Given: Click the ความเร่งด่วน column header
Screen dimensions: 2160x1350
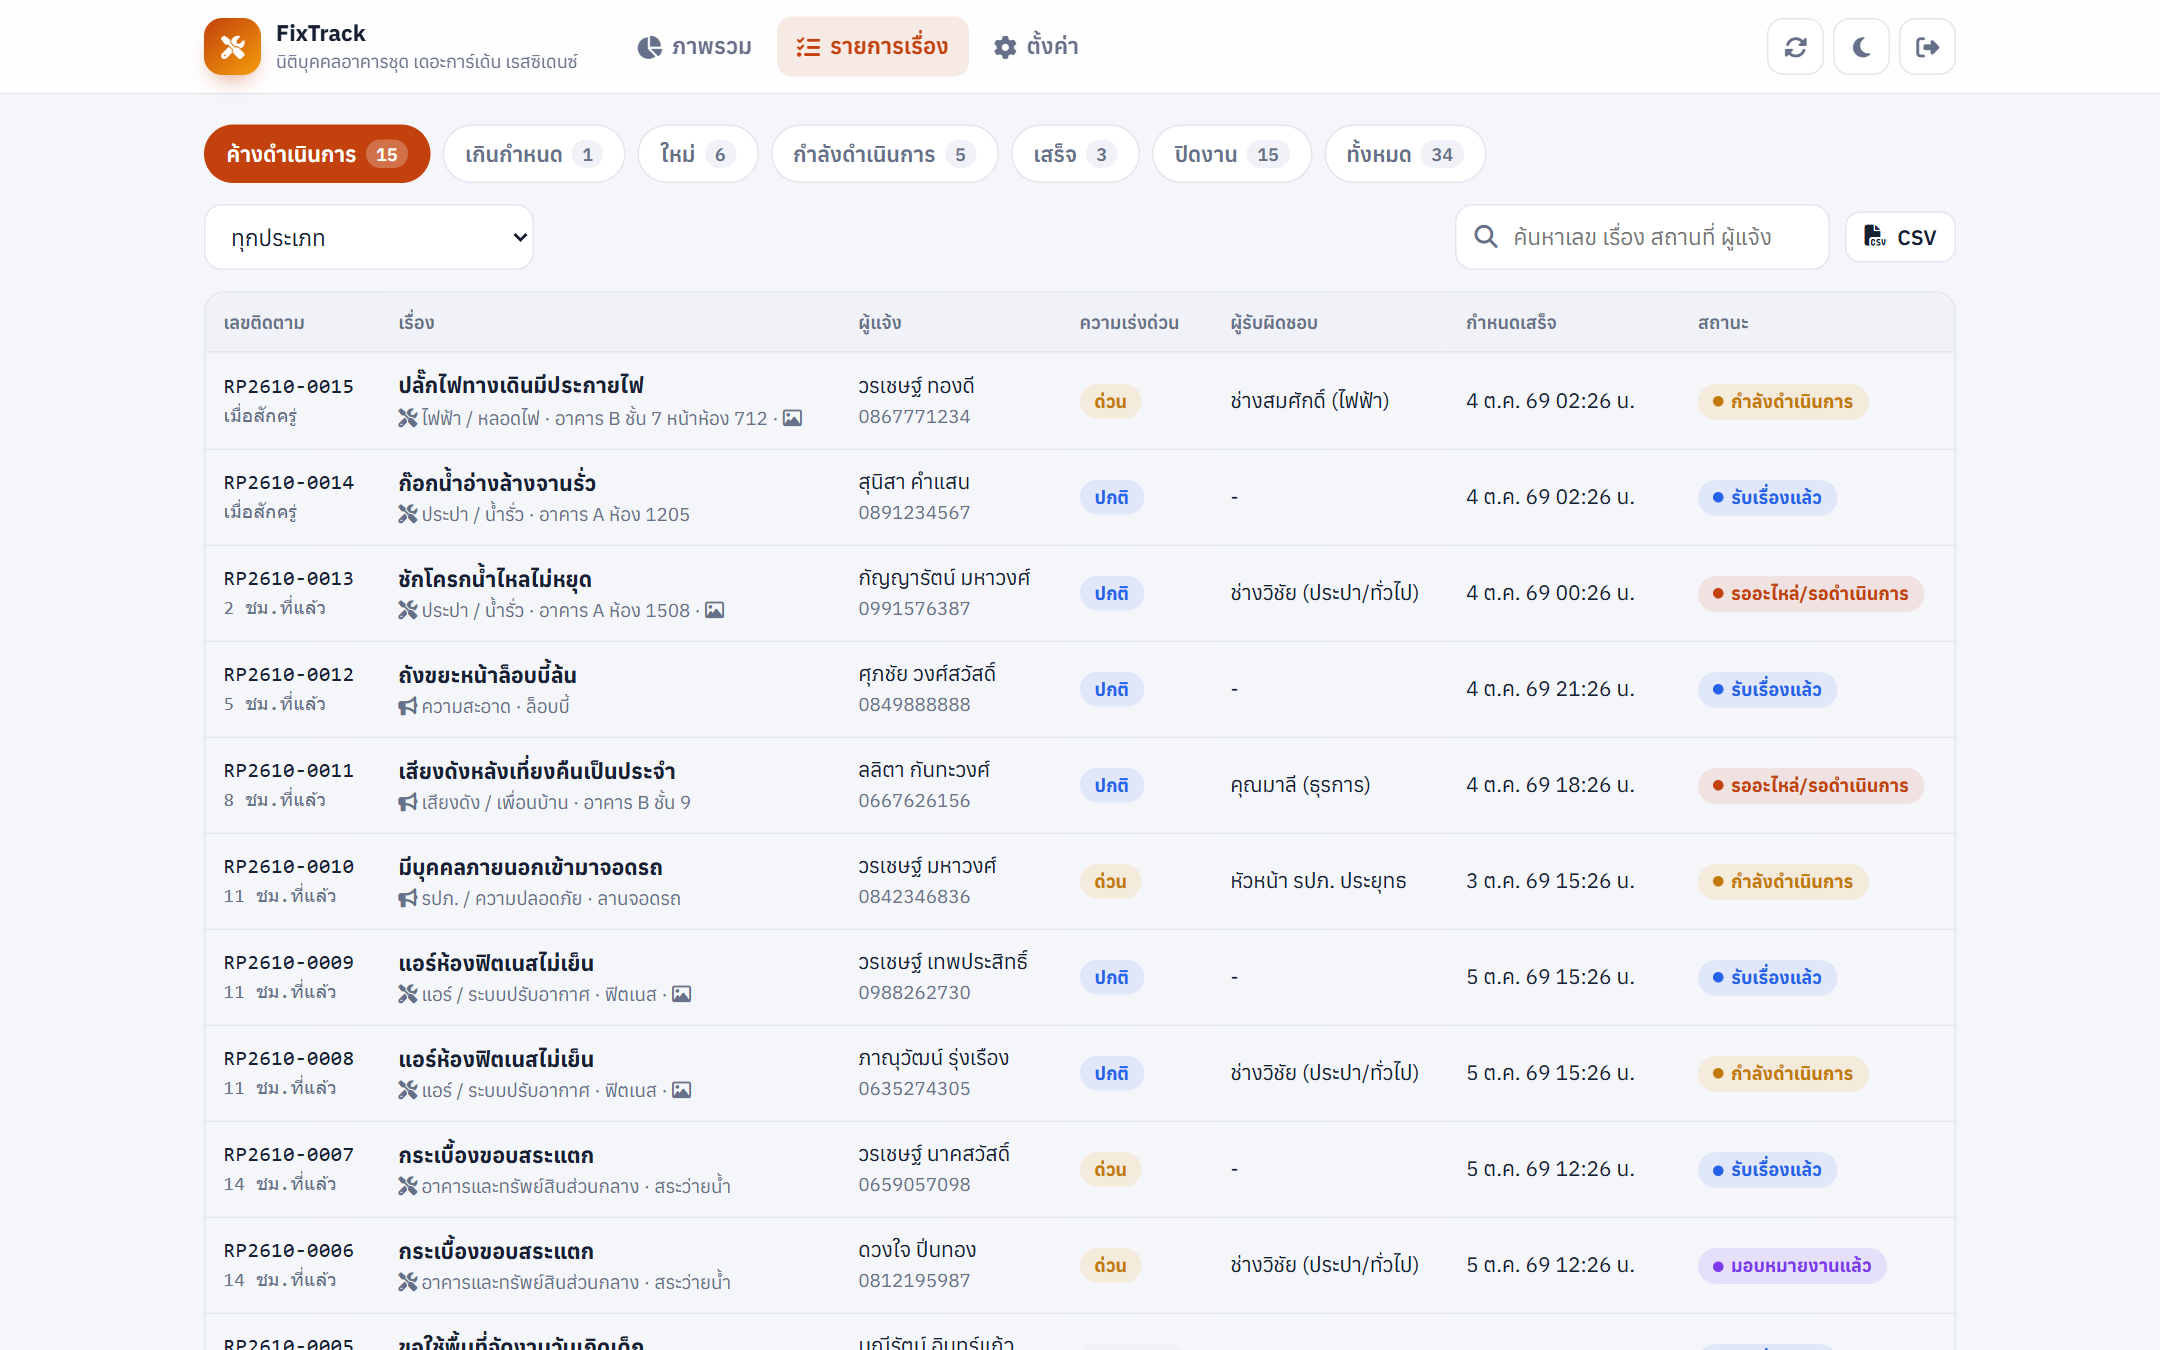Looking at the screenshot, I should pyautogui.click(x=1129, y=322).
